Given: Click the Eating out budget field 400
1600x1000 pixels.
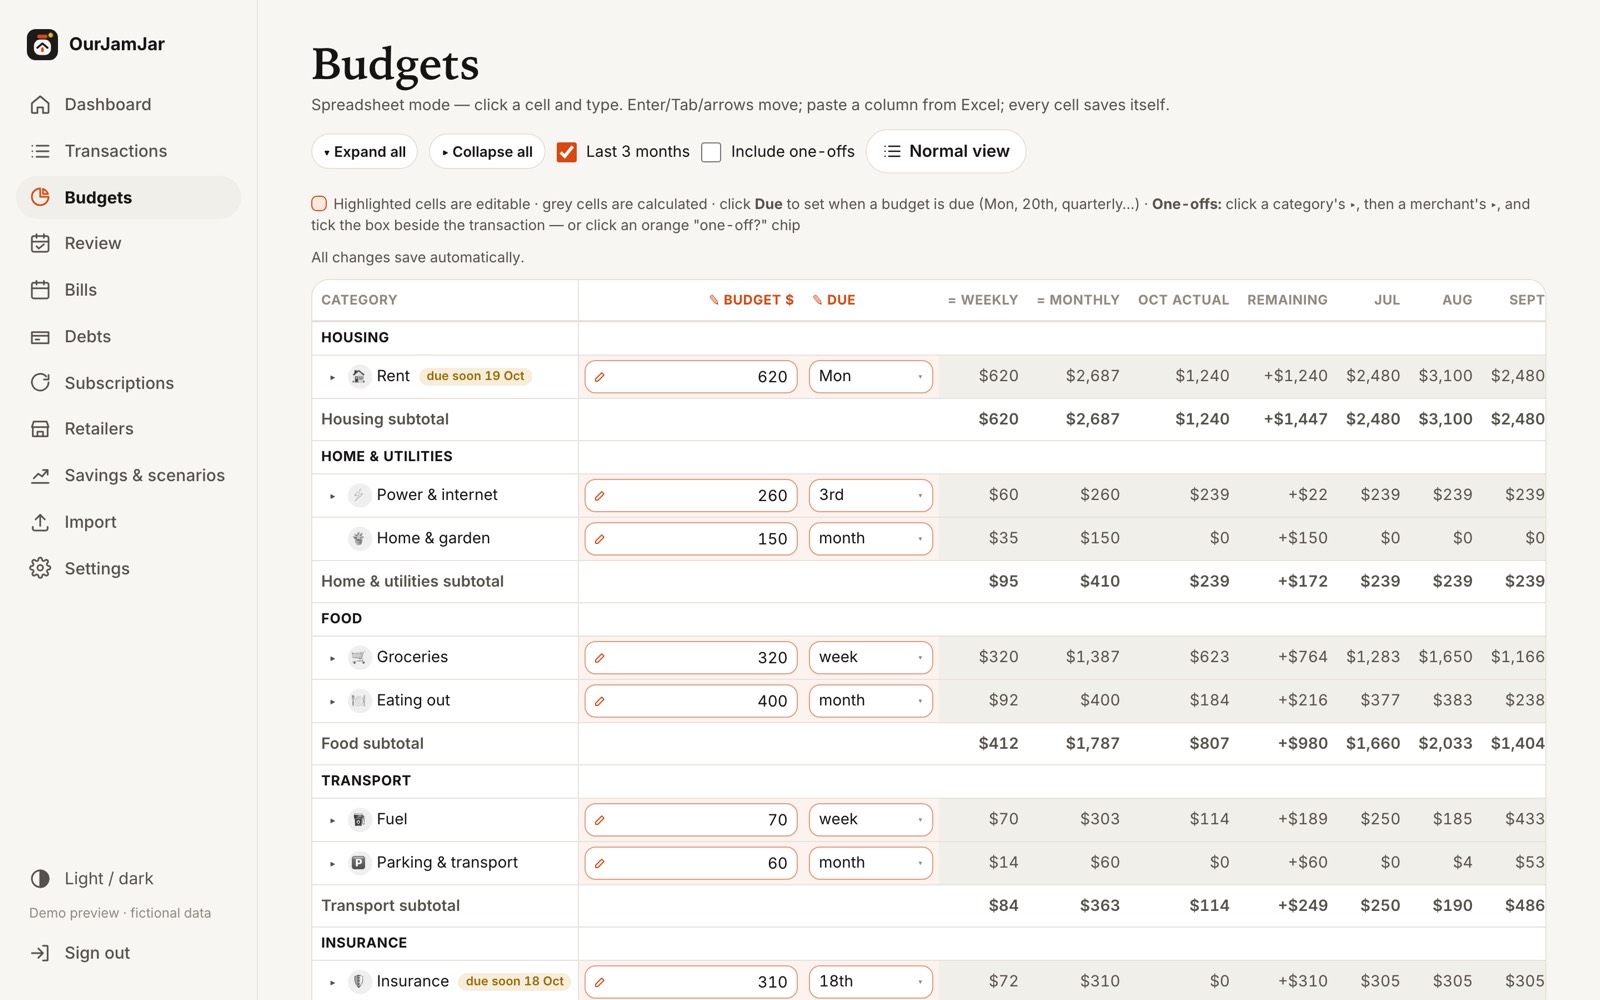Looking at the screenshot, I should click(691, 701).
